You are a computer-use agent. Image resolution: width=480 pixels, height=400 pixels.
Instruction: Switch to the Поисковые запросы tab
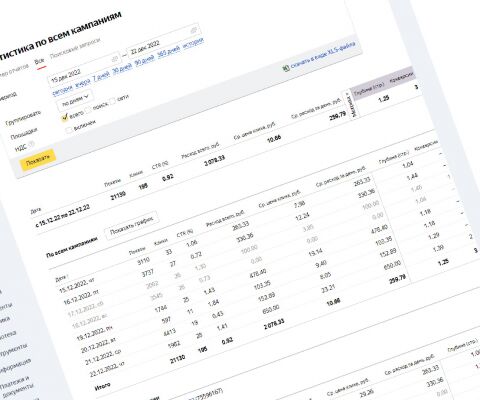75,49
